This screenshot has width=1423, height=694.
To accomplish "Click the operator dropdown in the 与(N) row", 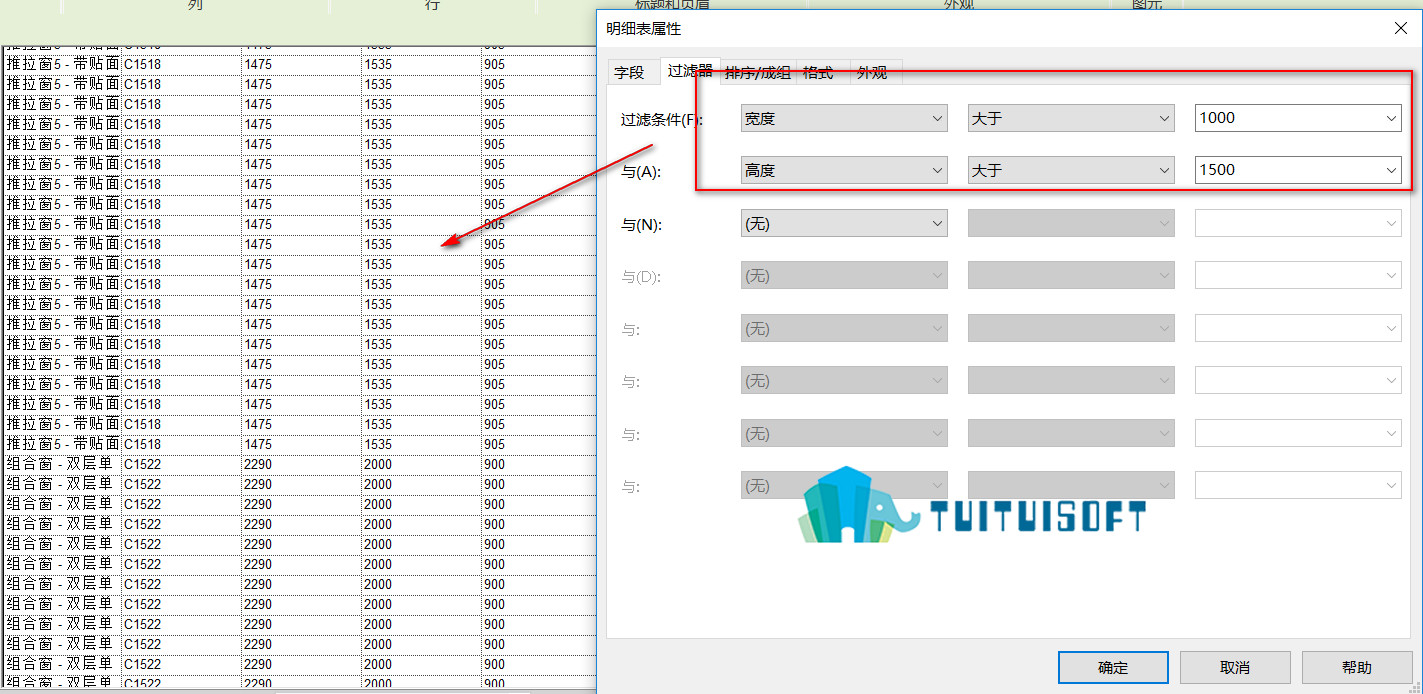I will coord(1071,223).
